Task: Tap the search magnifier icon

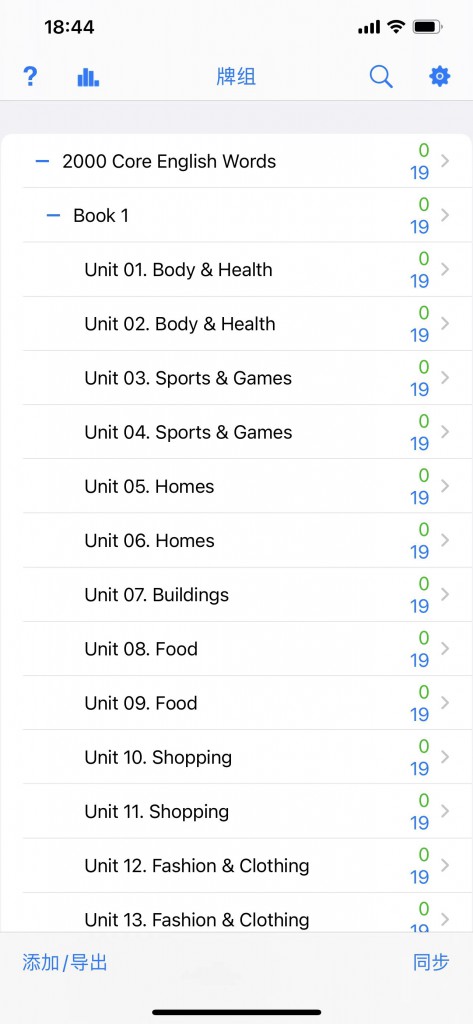Action: [x=381, y=77]
